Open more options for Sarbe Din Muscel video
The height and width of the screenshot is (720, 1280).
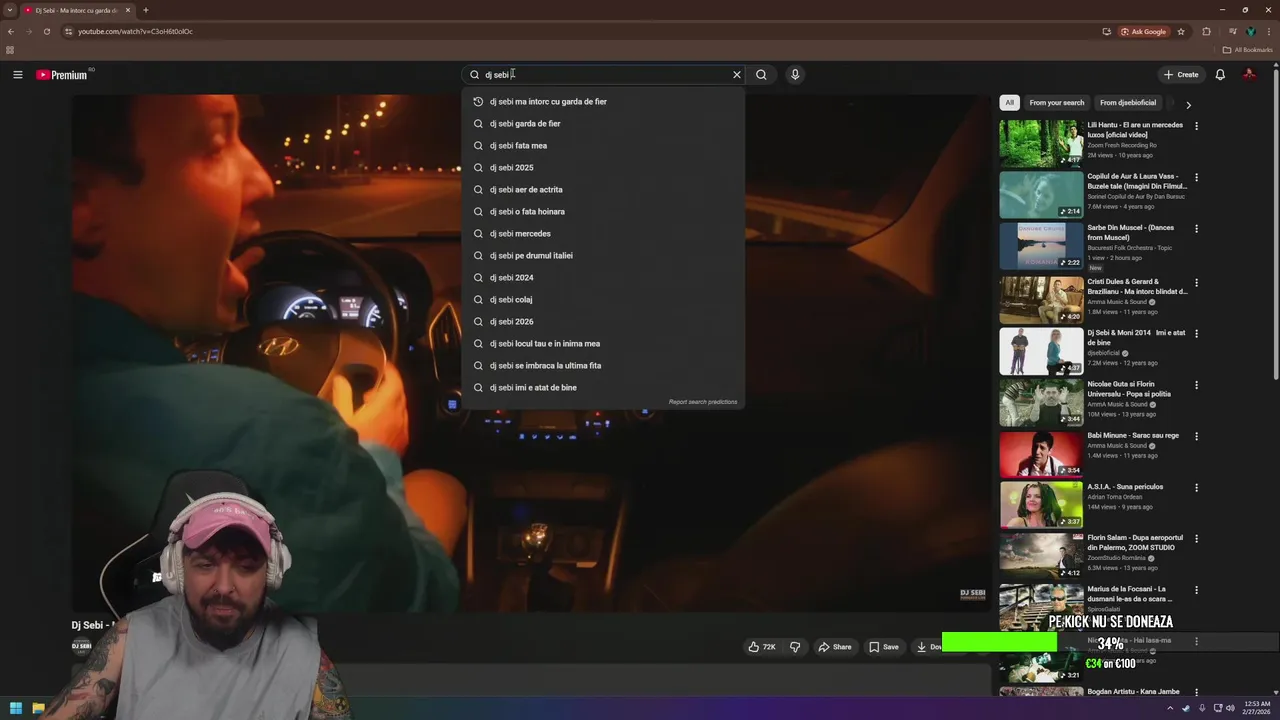pyautogui.click(x=1196, y=228)
